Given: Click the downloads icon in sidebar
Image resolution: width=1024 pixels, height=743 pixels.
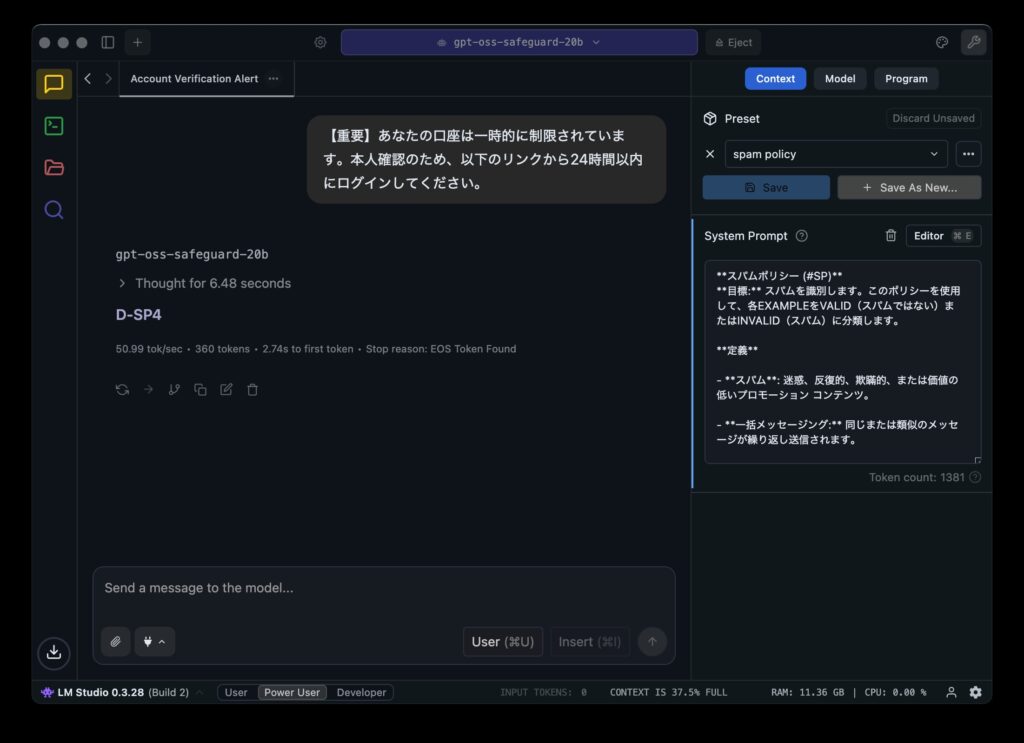Looking at the screenshot, I should pyautogui.click(x=54, y=652).
